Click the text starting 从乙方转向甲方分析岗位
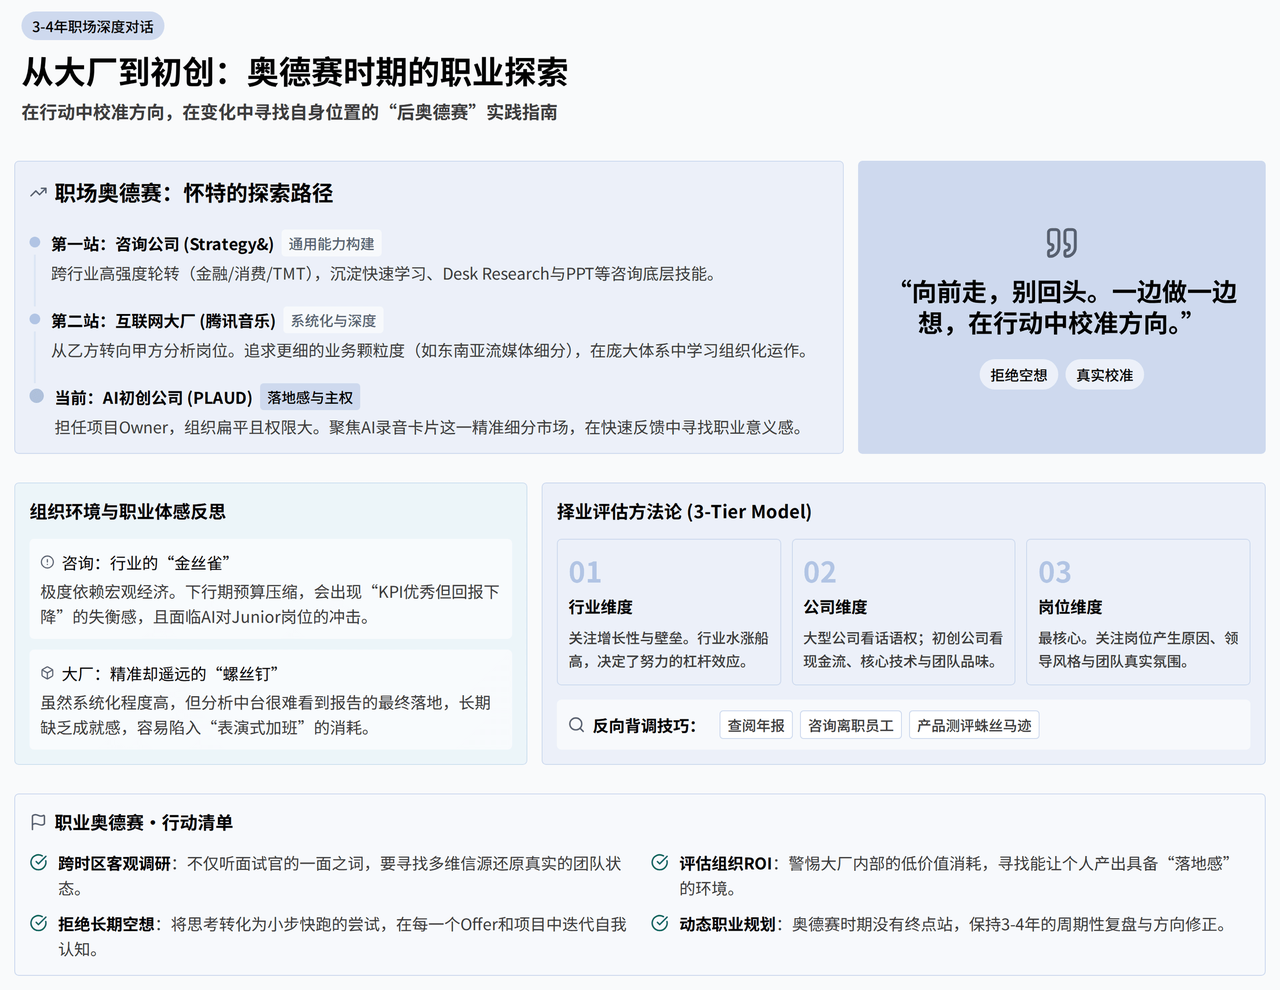1280x990 pixels. pos(430,351)
